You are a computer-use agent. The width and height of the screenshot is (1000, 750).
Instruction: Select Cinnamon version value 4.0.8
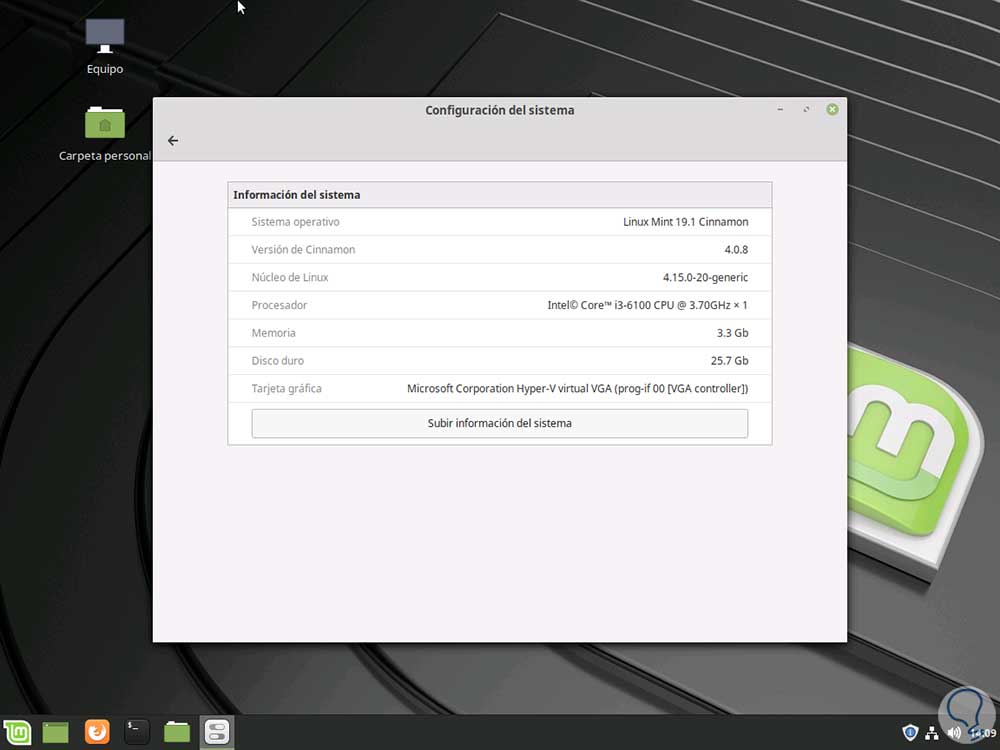(x=736, y=250)
